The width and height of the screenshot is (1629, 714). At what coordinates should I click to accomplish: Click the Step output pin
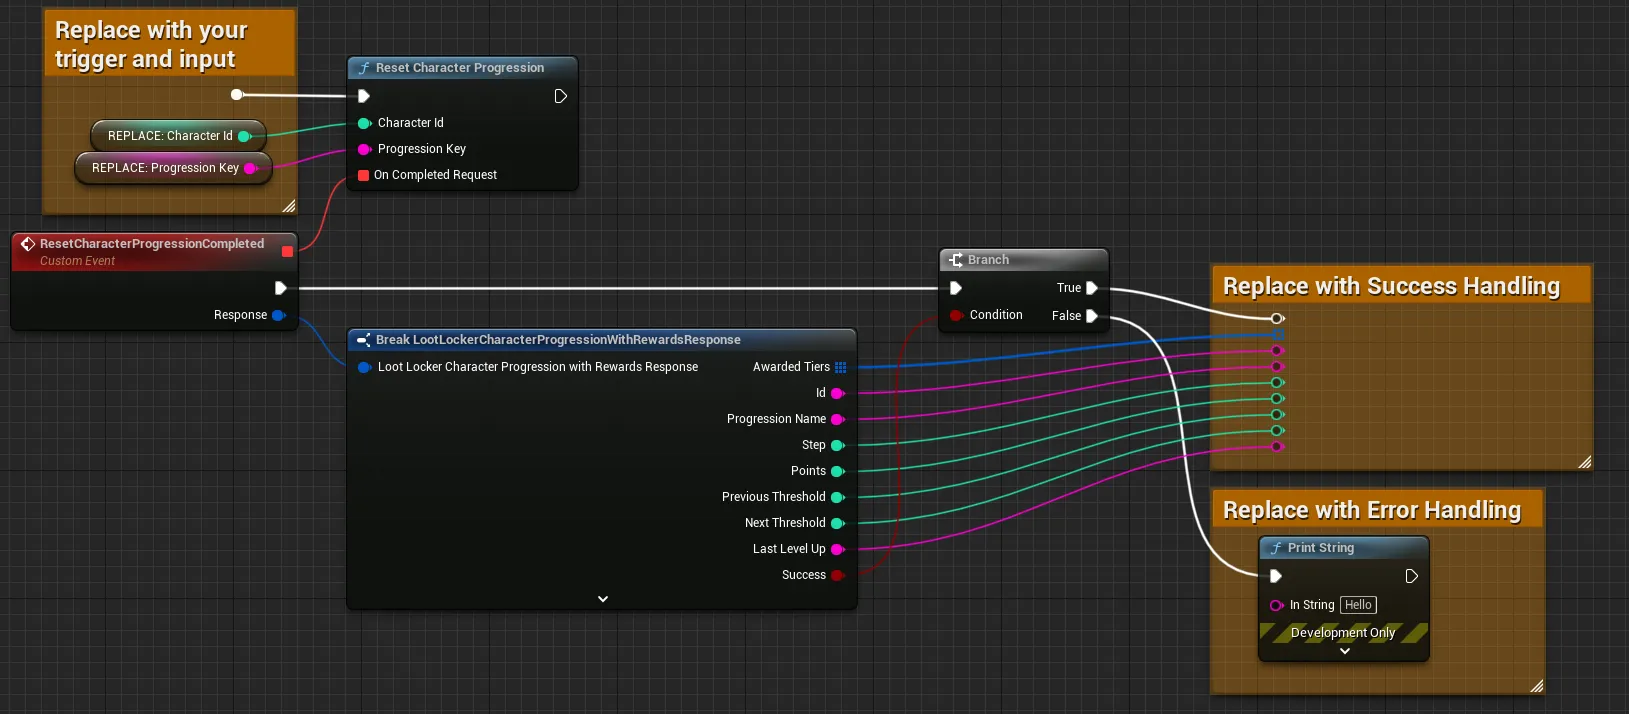pyautogui.click(x=838, y=445)
